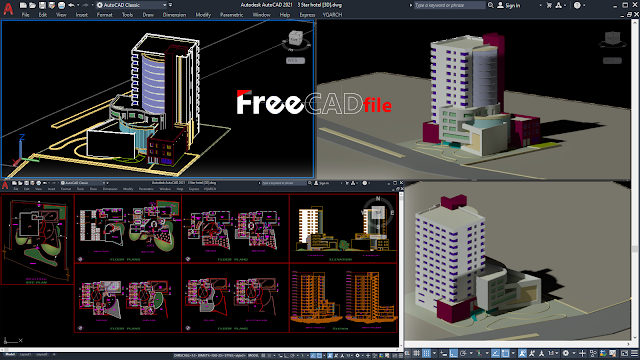Click the search magnifier icon in the title bar

pyautogui.click(x=491, y=5)
